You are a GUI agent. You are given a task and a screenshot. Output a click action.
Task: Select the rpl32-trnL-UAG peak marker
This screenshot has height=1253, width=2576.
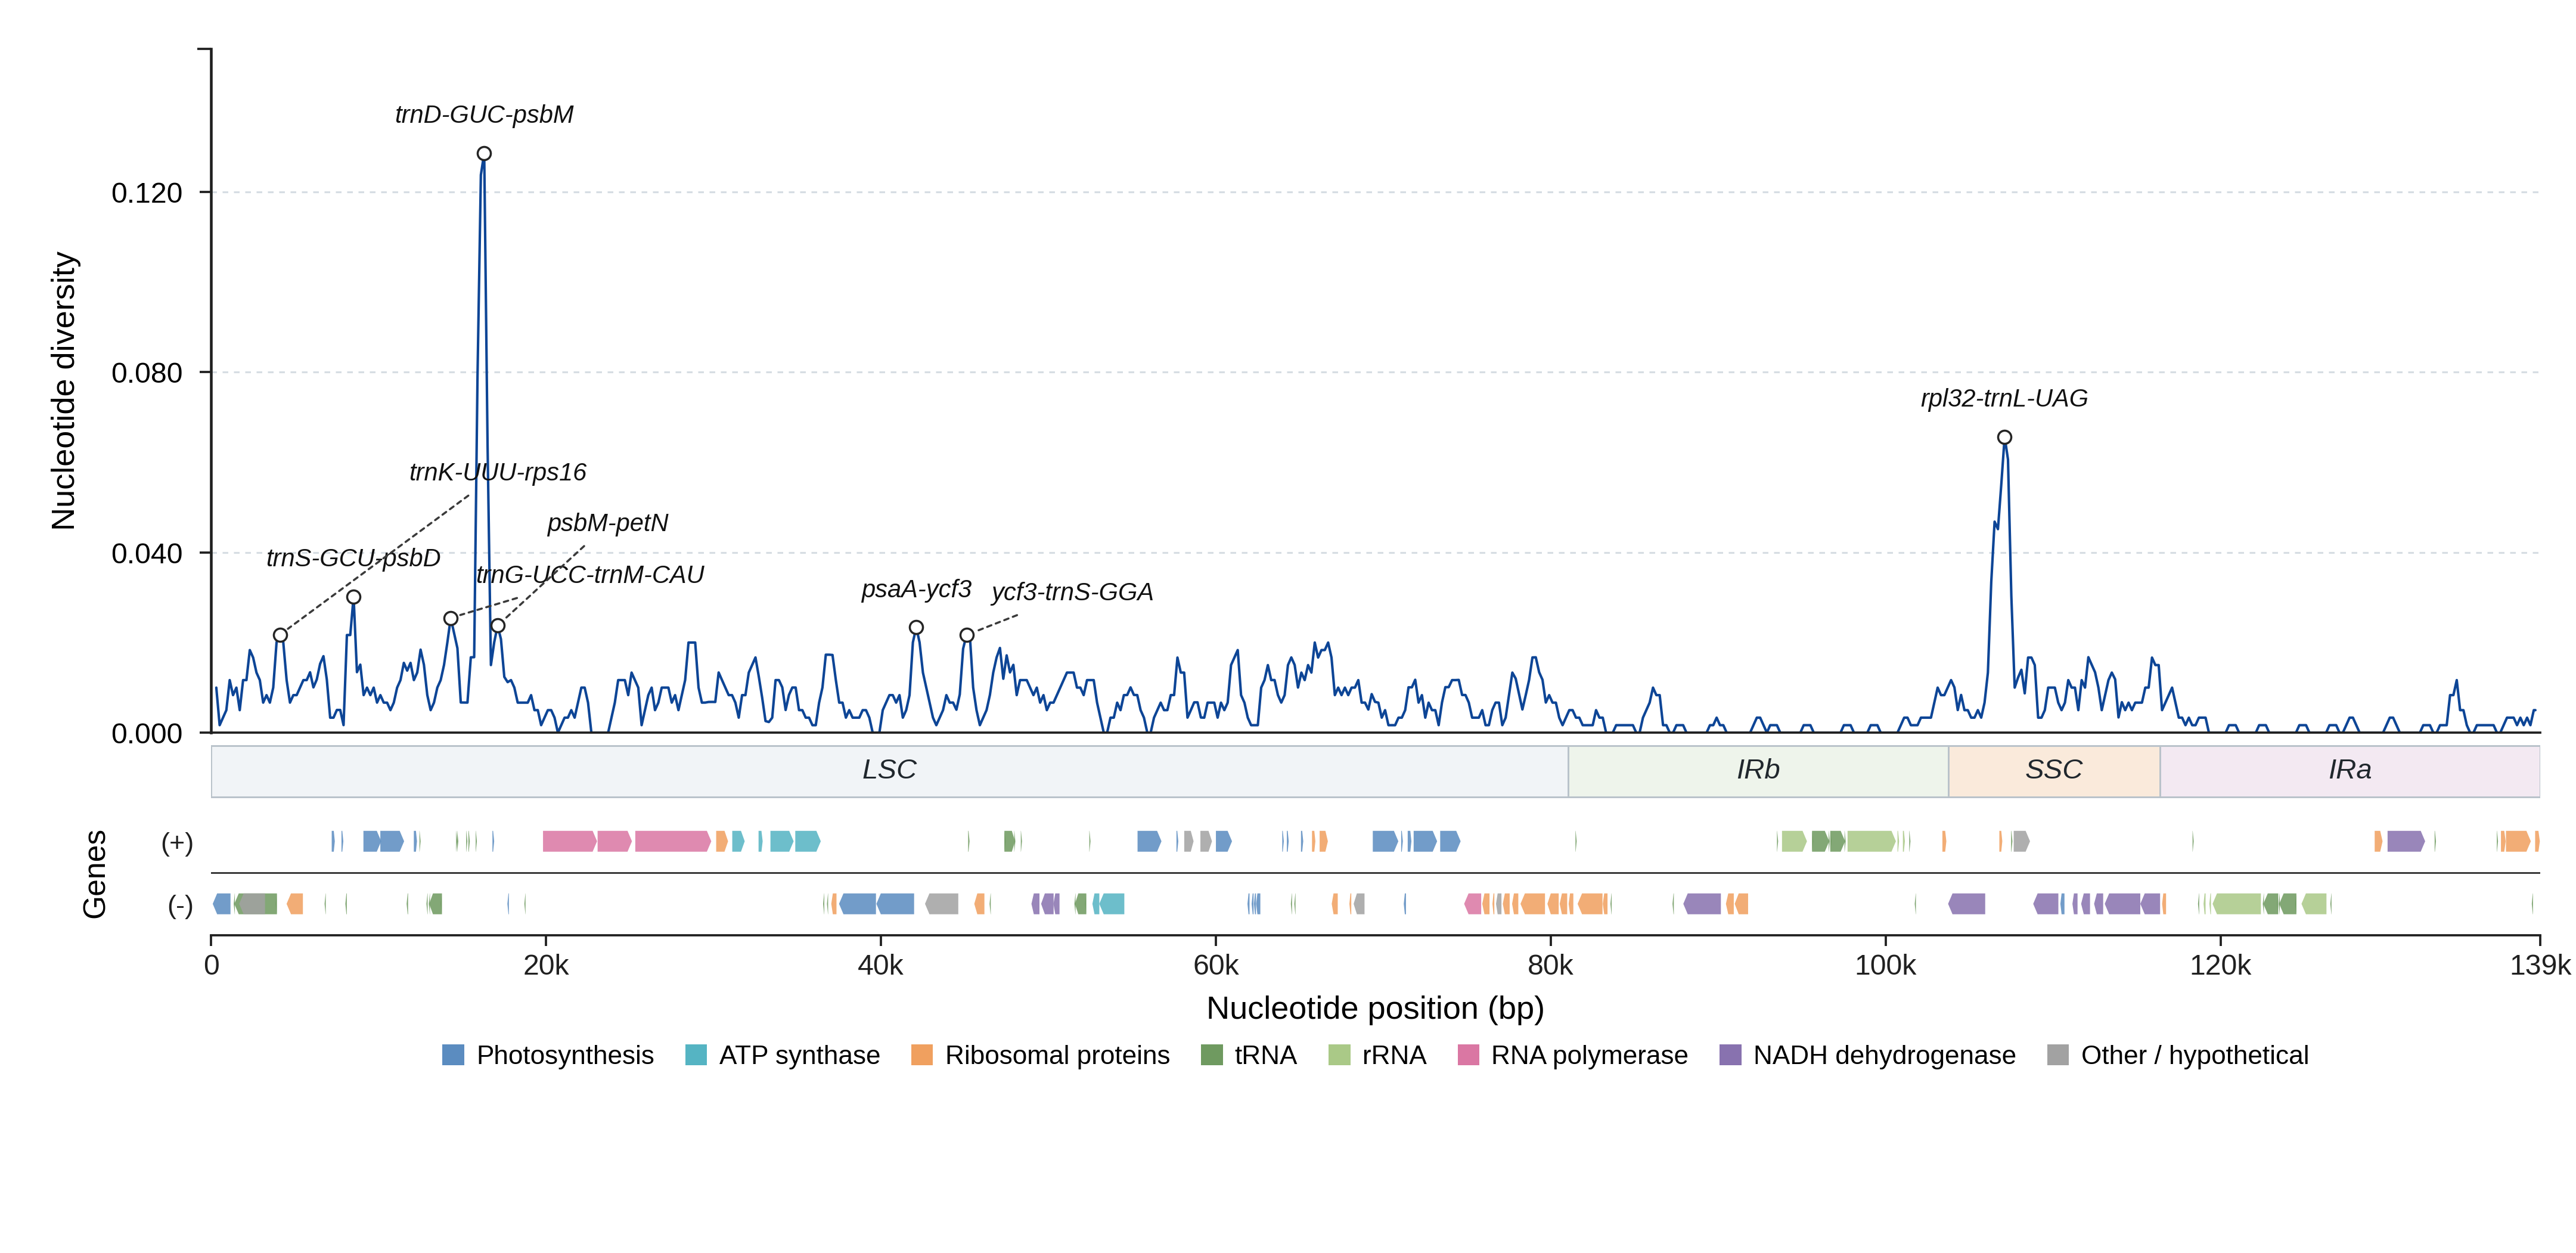2004,437
